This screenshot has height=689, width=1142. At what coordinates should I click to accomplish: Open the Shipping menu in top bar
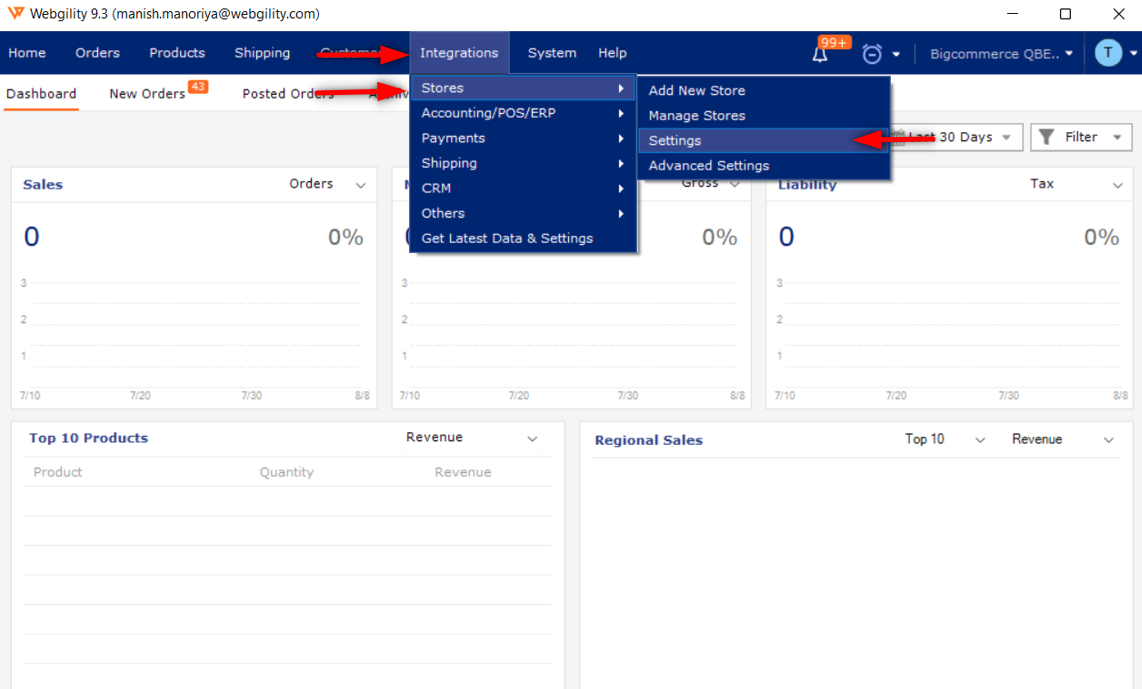coord(262,52)
